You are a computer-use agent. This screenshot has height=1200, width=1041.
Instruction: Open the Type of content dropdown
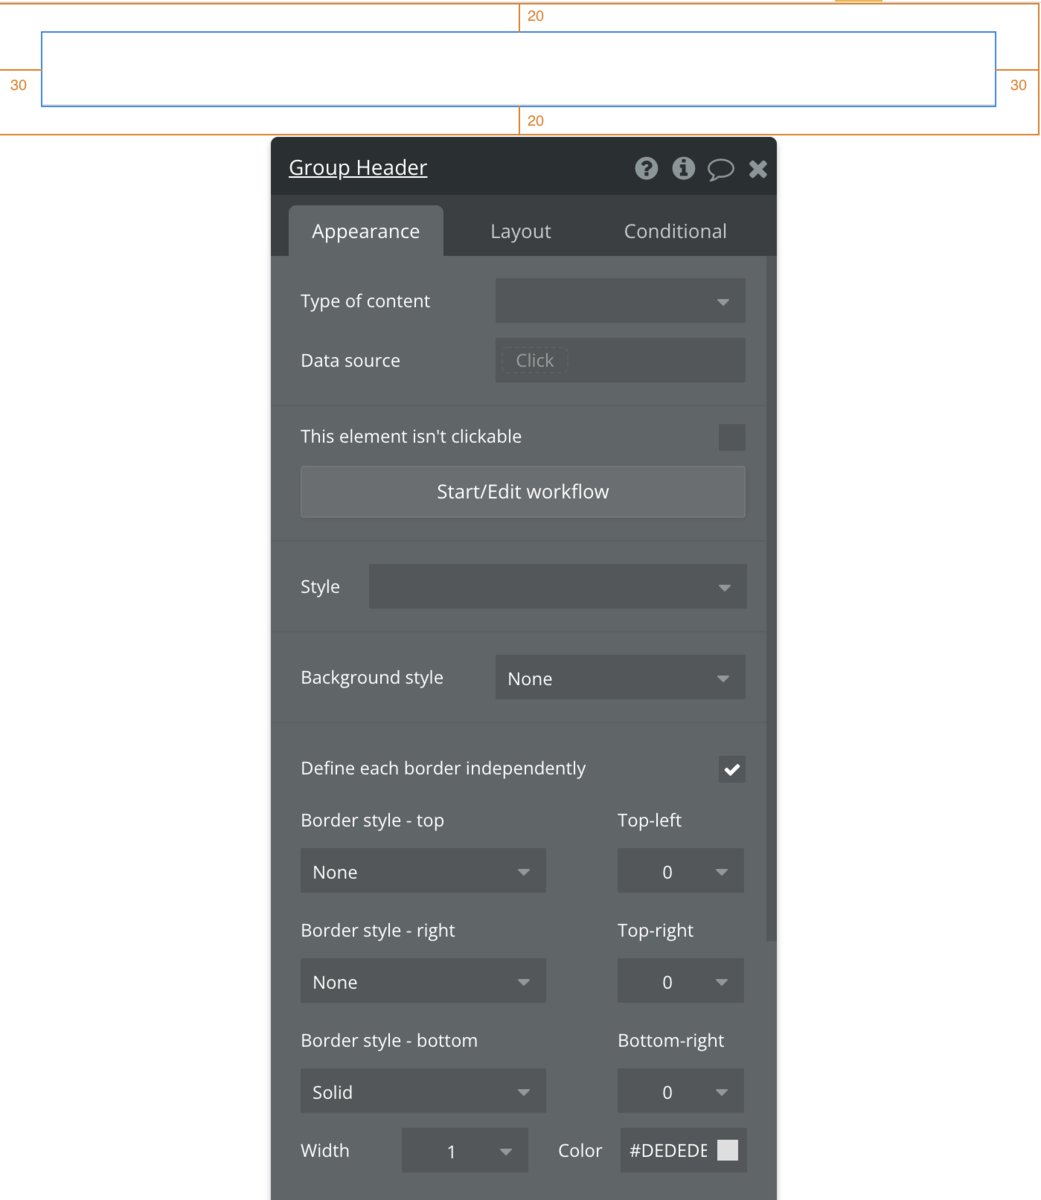620,301
